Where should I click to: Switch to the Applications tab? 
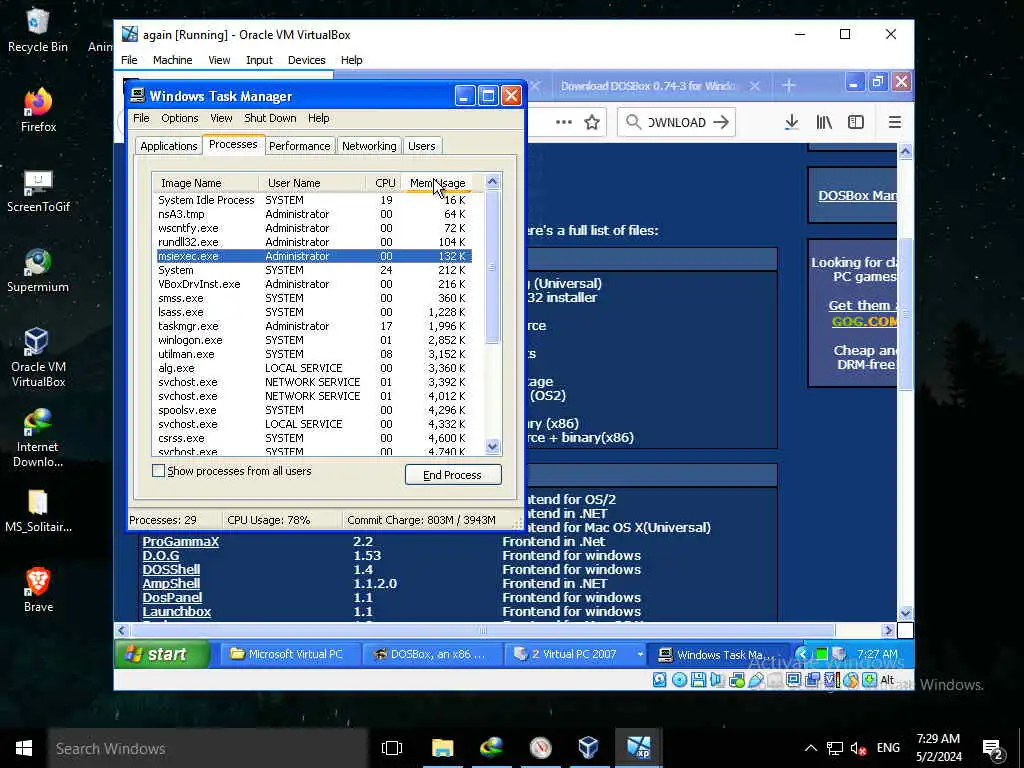tap(168, 146)
